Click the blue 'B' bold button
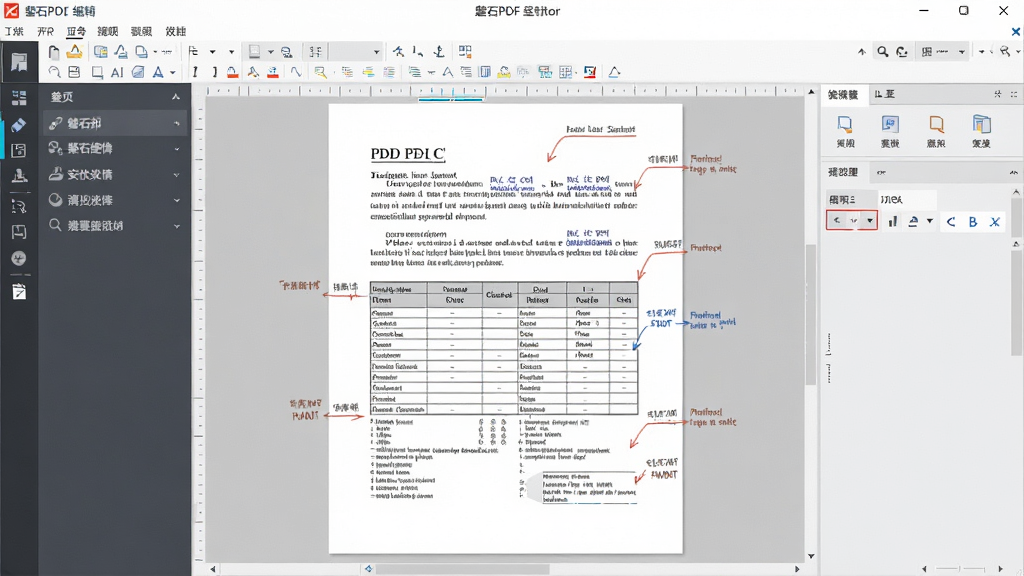Viewport: 1024px width, 576px height. tap(973, 222)
